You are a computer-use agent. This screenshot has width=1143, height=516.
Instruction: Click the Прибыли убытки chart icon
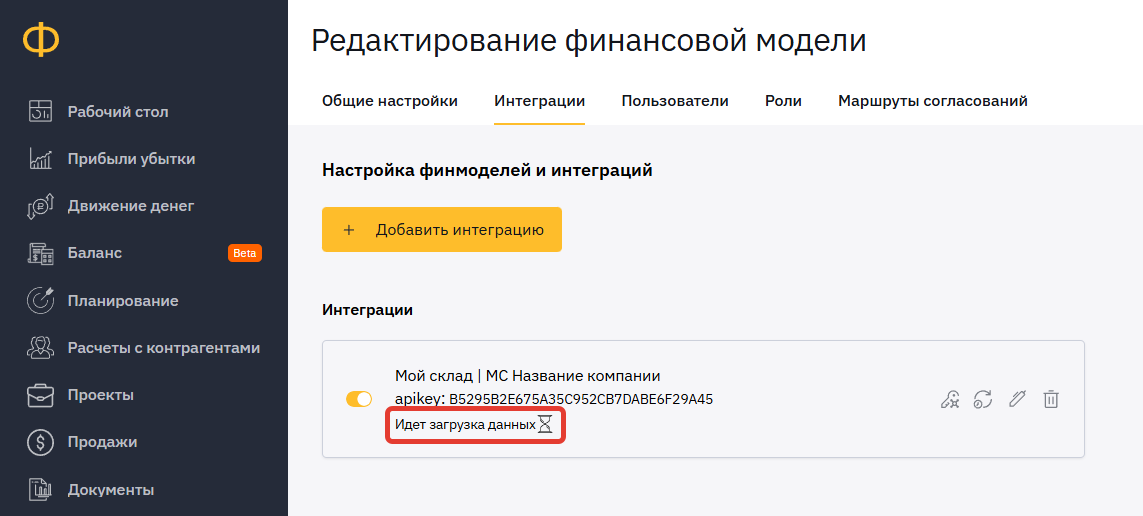click(x=40, y=159)
